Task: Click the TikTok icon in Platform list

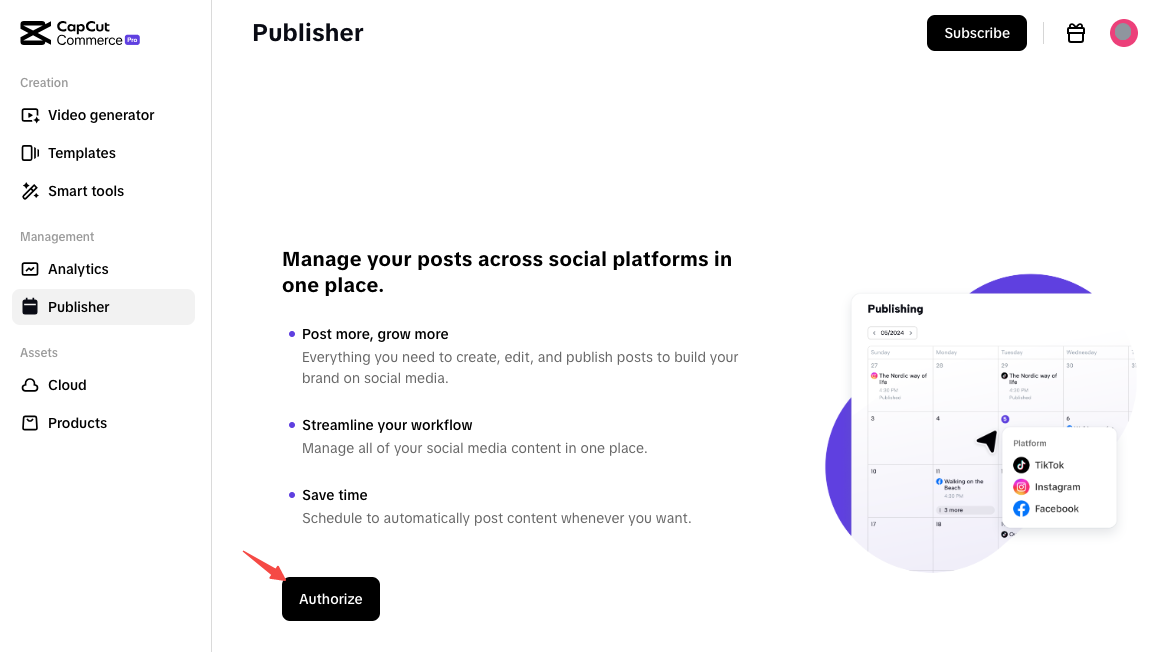Action: pyautogui.click(x=1021, y=465)
